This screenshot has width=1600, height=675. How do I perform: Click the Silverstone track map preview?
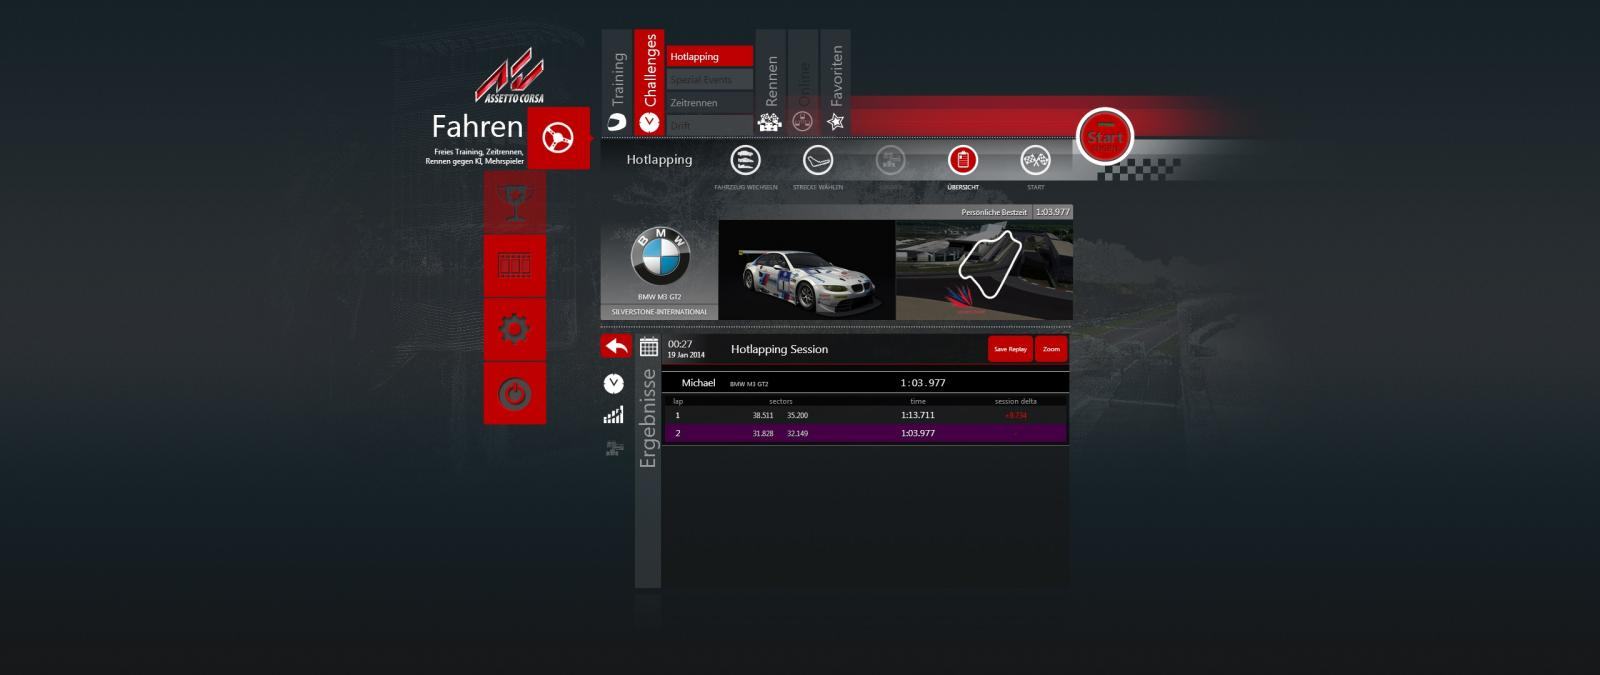[x=984, y=270]
